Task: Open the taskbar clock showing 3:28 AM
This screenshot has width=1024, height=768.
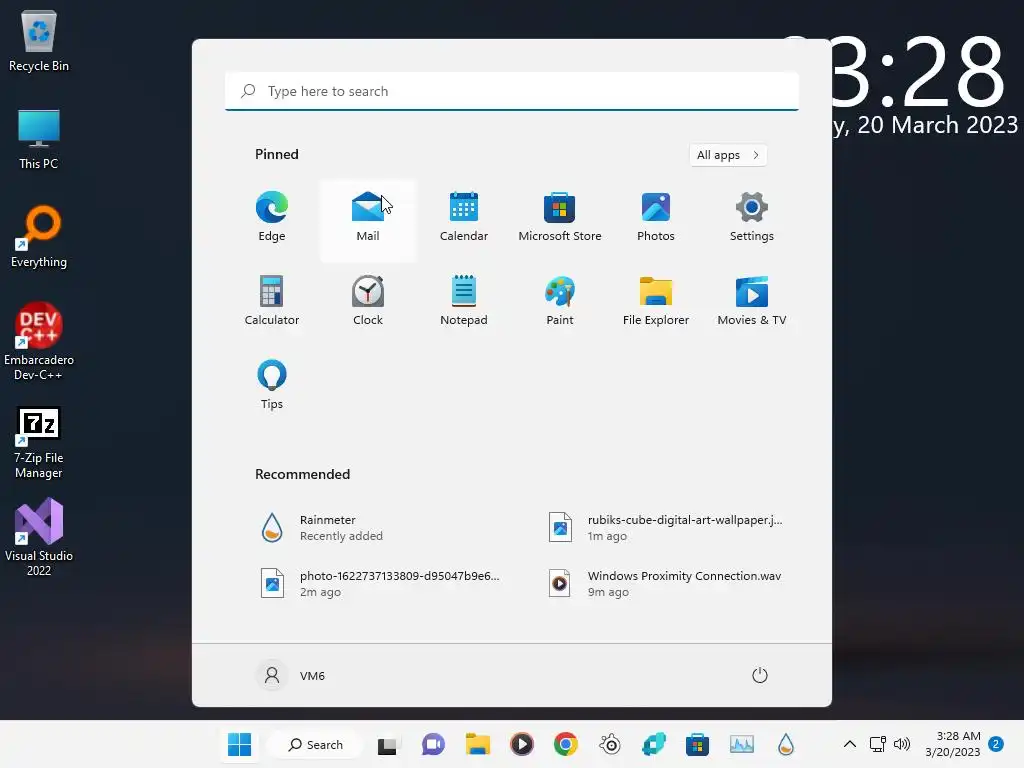Action: tap(953, 744)
